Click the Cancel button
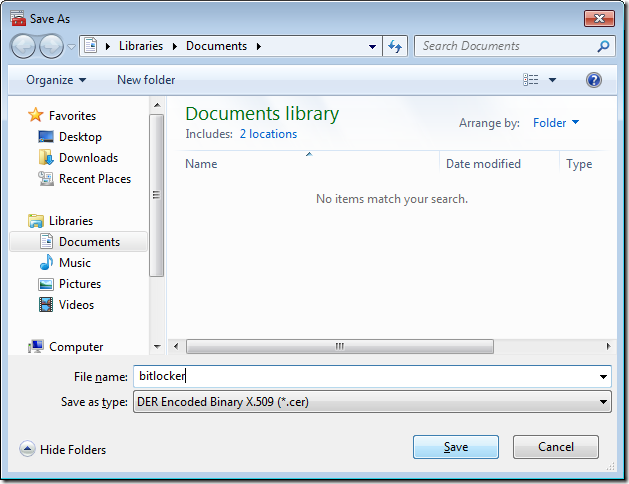Viewport: 629px width, 484px height. 555,447
